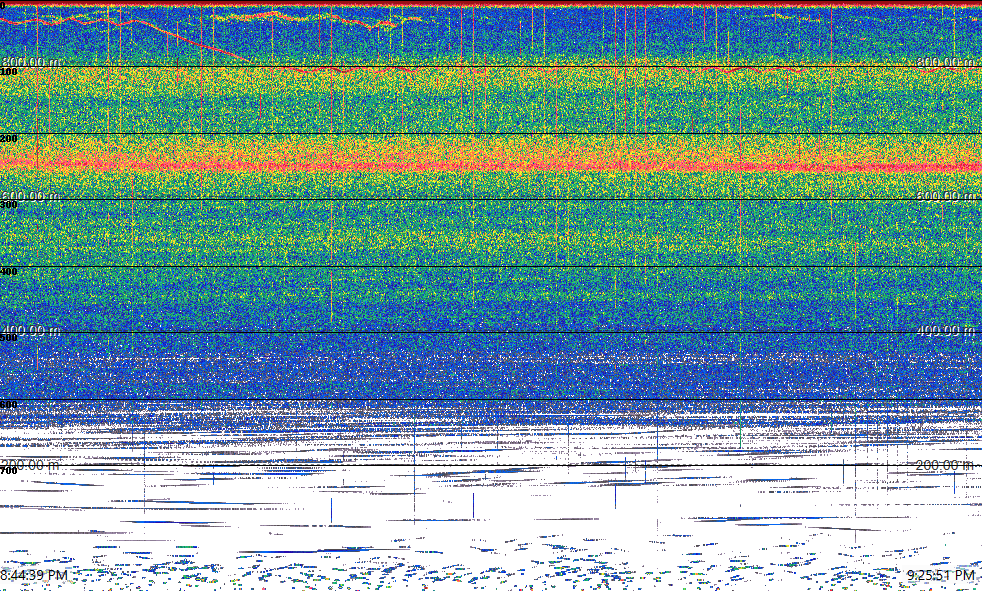Image resolution: width=982 pixels, height=592 pixels.
Task: Click the 200.00 m label above the 9:25:51 PM timestamp
Action: tap(945, 465)
